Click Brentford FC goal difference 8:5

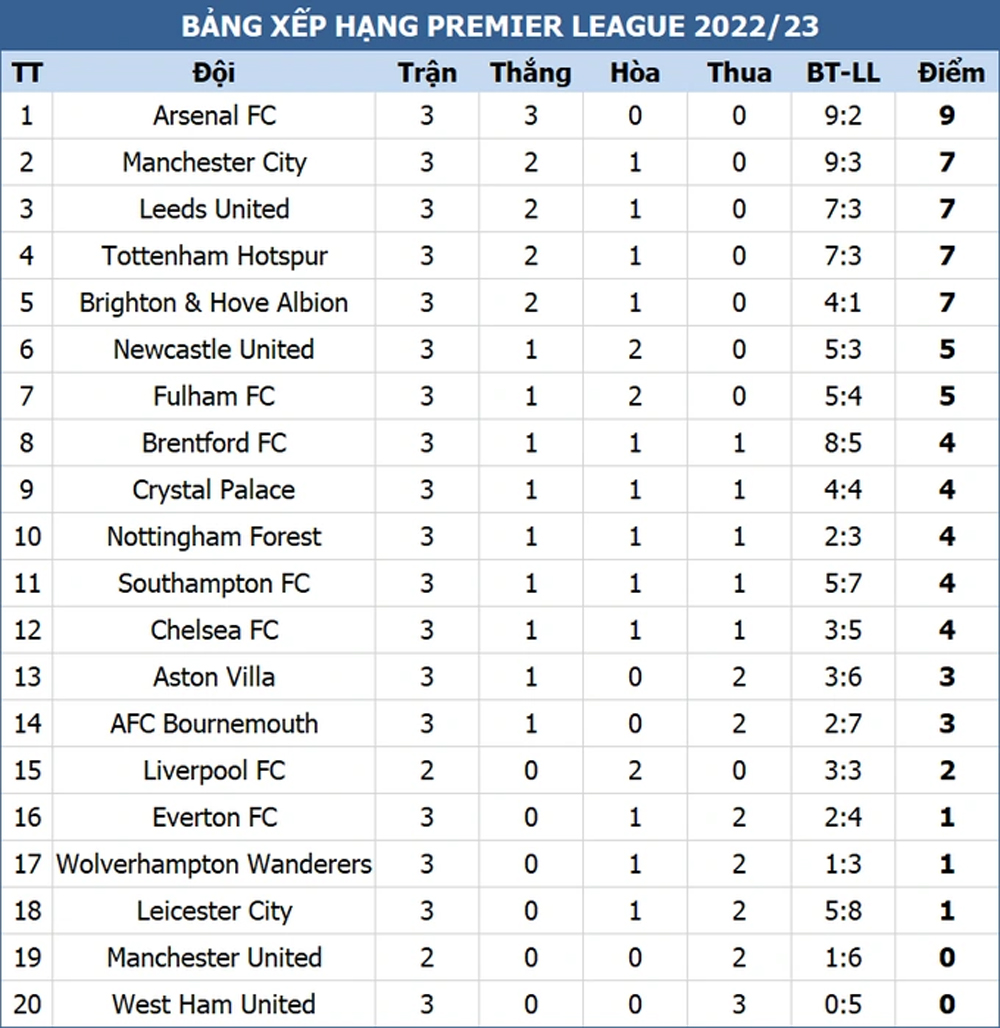[843, 443]
